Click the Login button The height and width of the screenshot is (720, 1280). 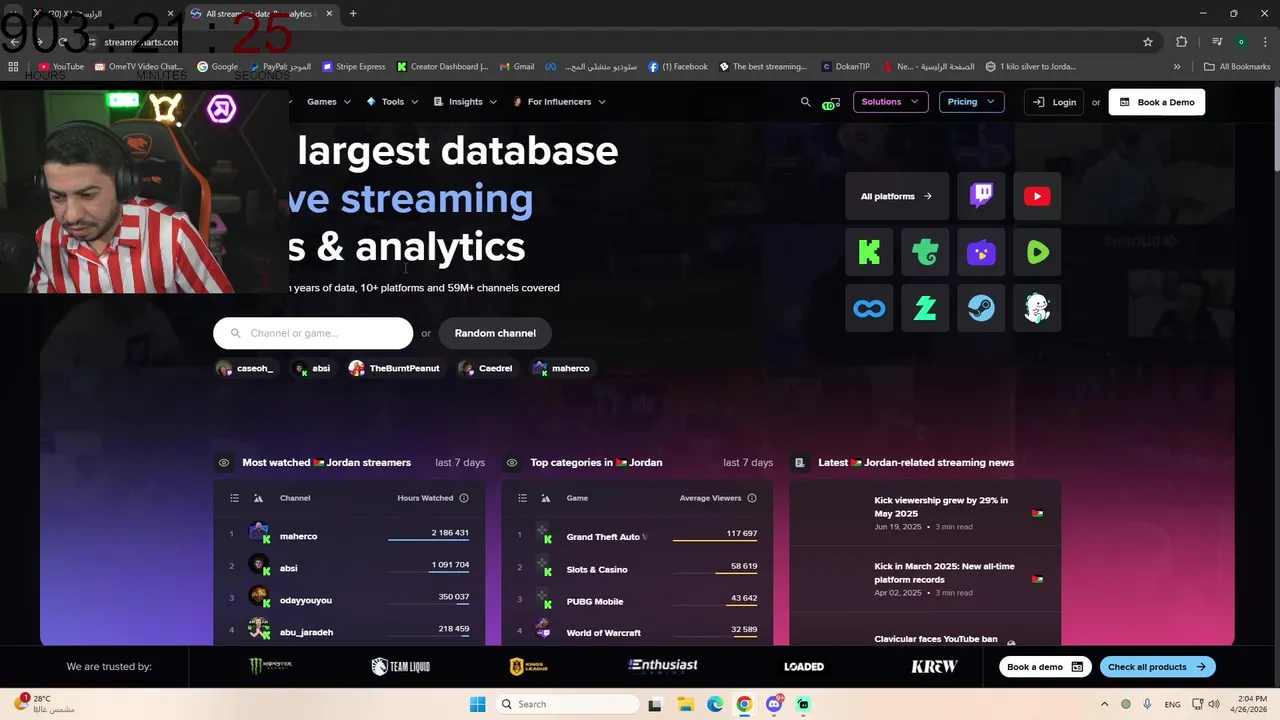tap(1054, 102)
